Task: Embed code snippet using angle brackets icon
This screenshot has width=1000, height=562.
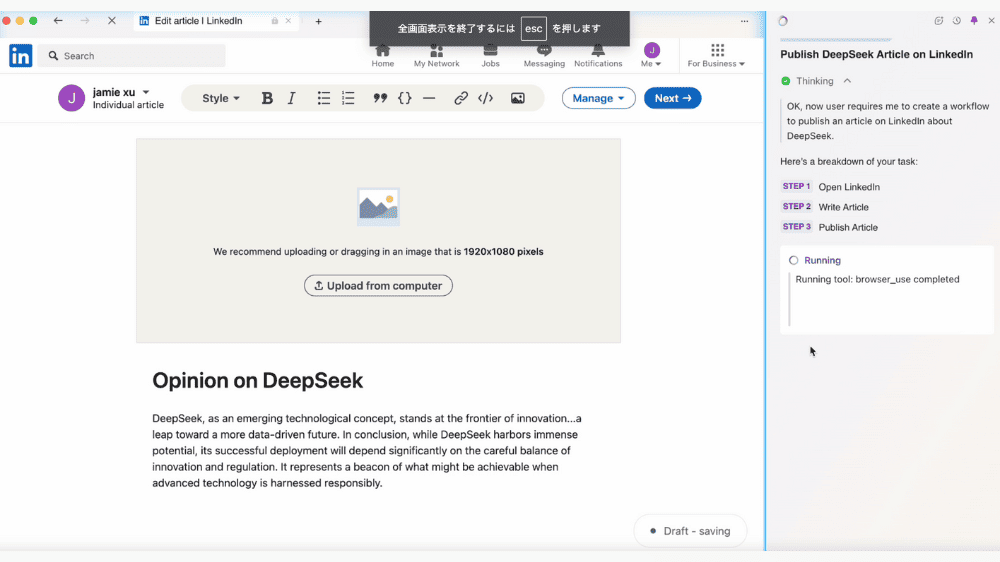Action: [x=486, y=98]
